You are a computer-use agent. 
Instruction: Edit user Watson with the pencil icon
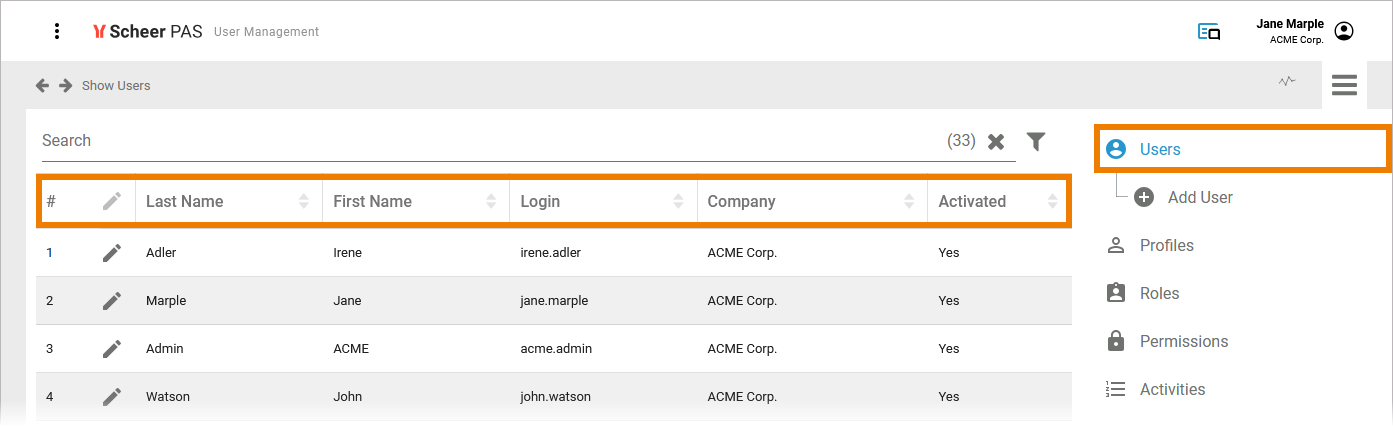(x=112, y=396)
